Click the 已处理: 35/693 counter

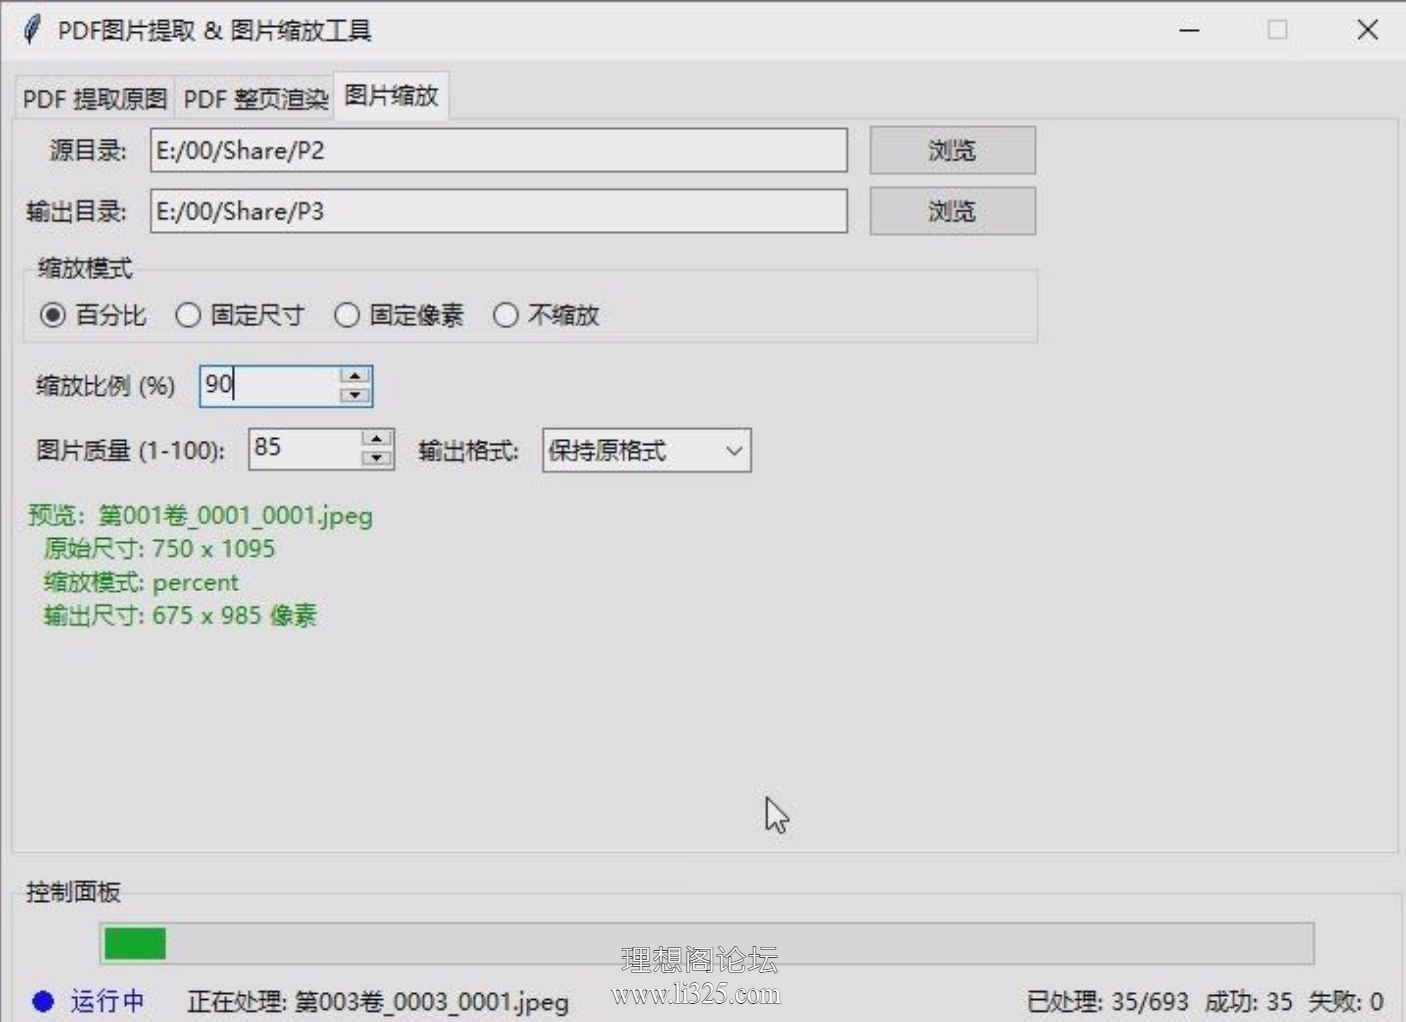tap(1107, 1002)
